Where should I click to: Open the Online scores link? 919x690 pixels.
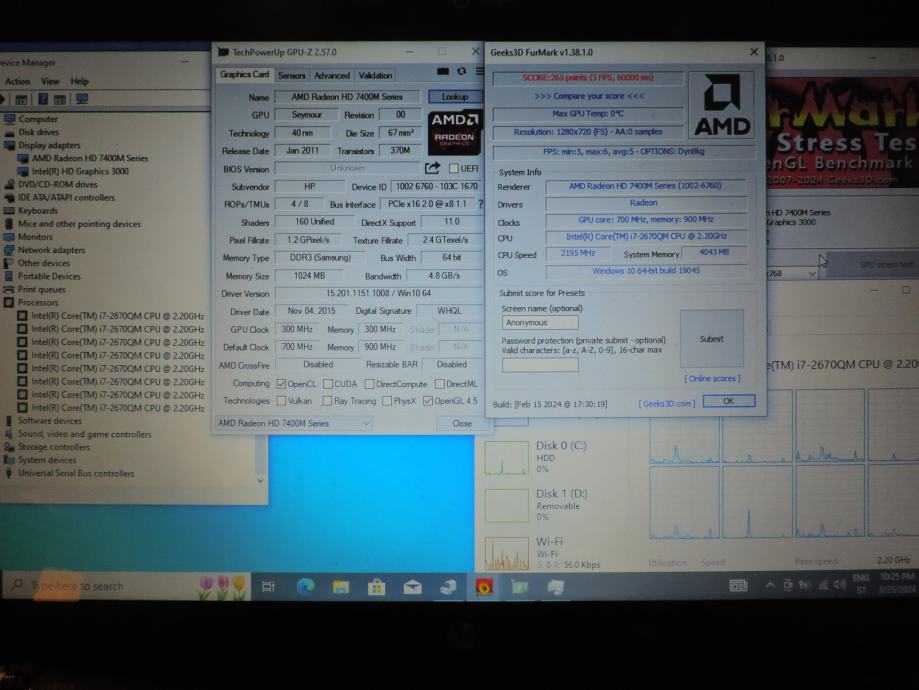point(712,379)
